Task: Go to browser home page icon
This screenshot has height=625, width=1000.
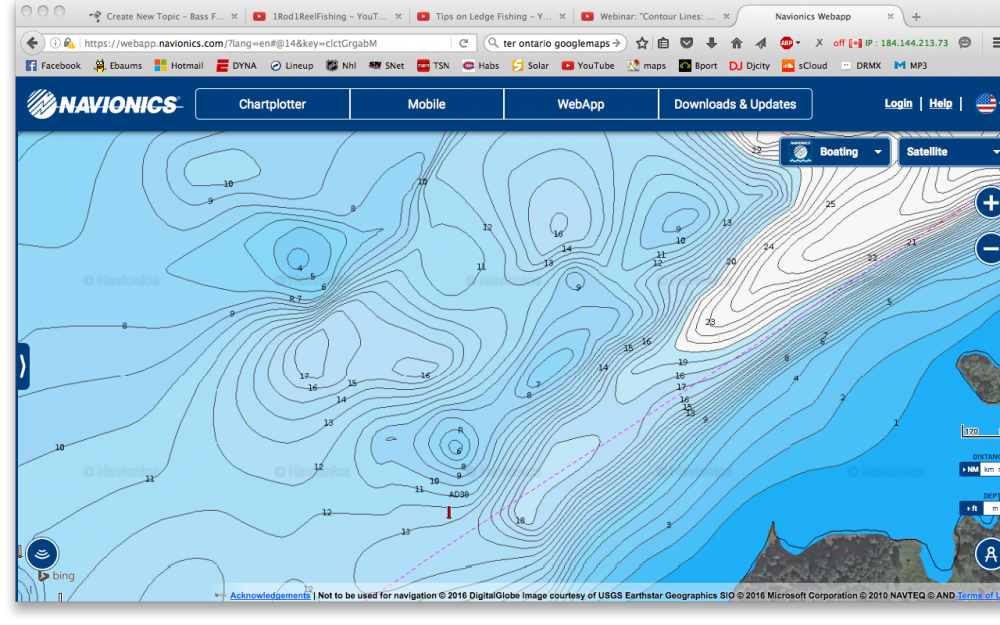Action: (736, 43)
